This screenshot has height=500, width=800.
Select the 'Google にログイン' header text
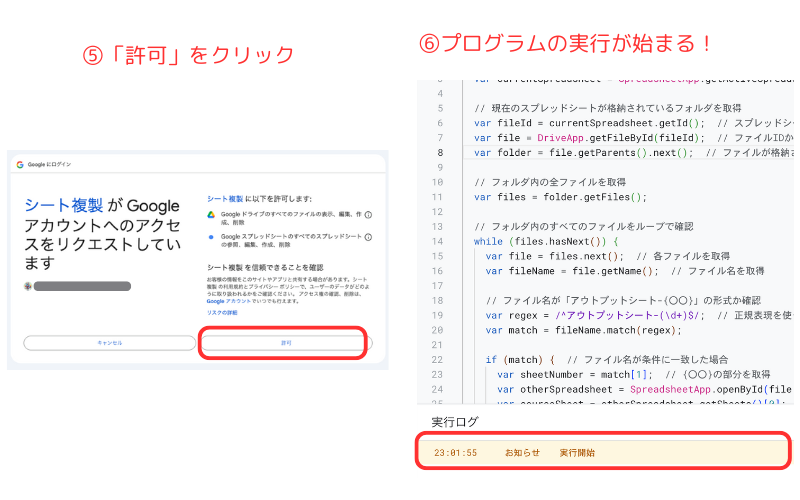49,164
